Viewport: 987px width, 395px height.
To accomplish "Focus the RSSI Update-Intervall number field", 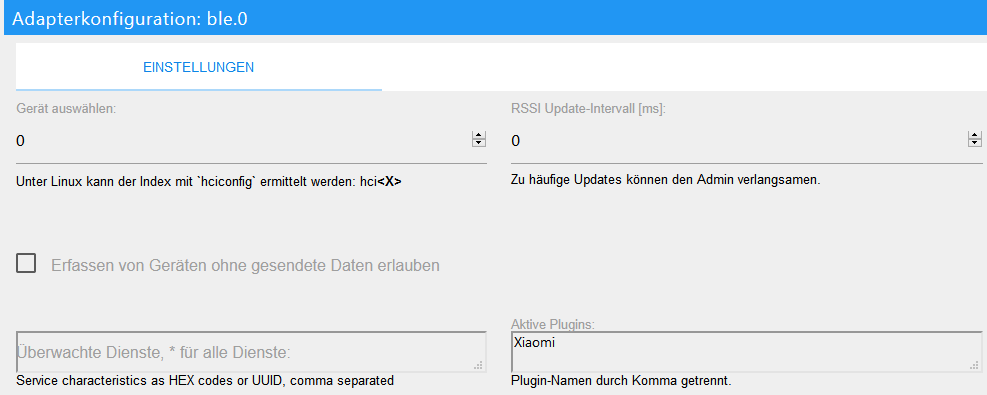I will (x=739, y=141).
